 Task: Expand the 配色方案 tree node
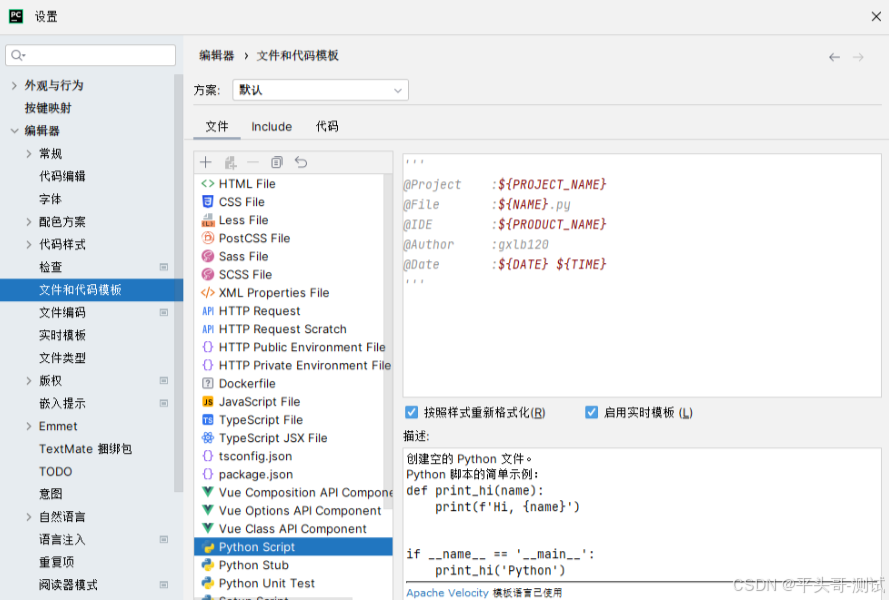pos(29,222)
